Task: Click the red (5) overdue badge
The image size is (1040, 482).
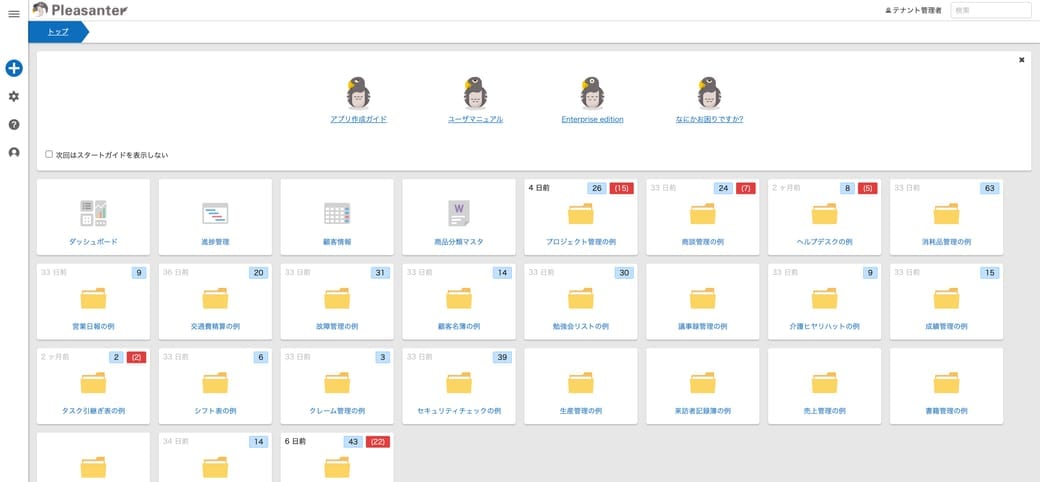Action: 868,188
